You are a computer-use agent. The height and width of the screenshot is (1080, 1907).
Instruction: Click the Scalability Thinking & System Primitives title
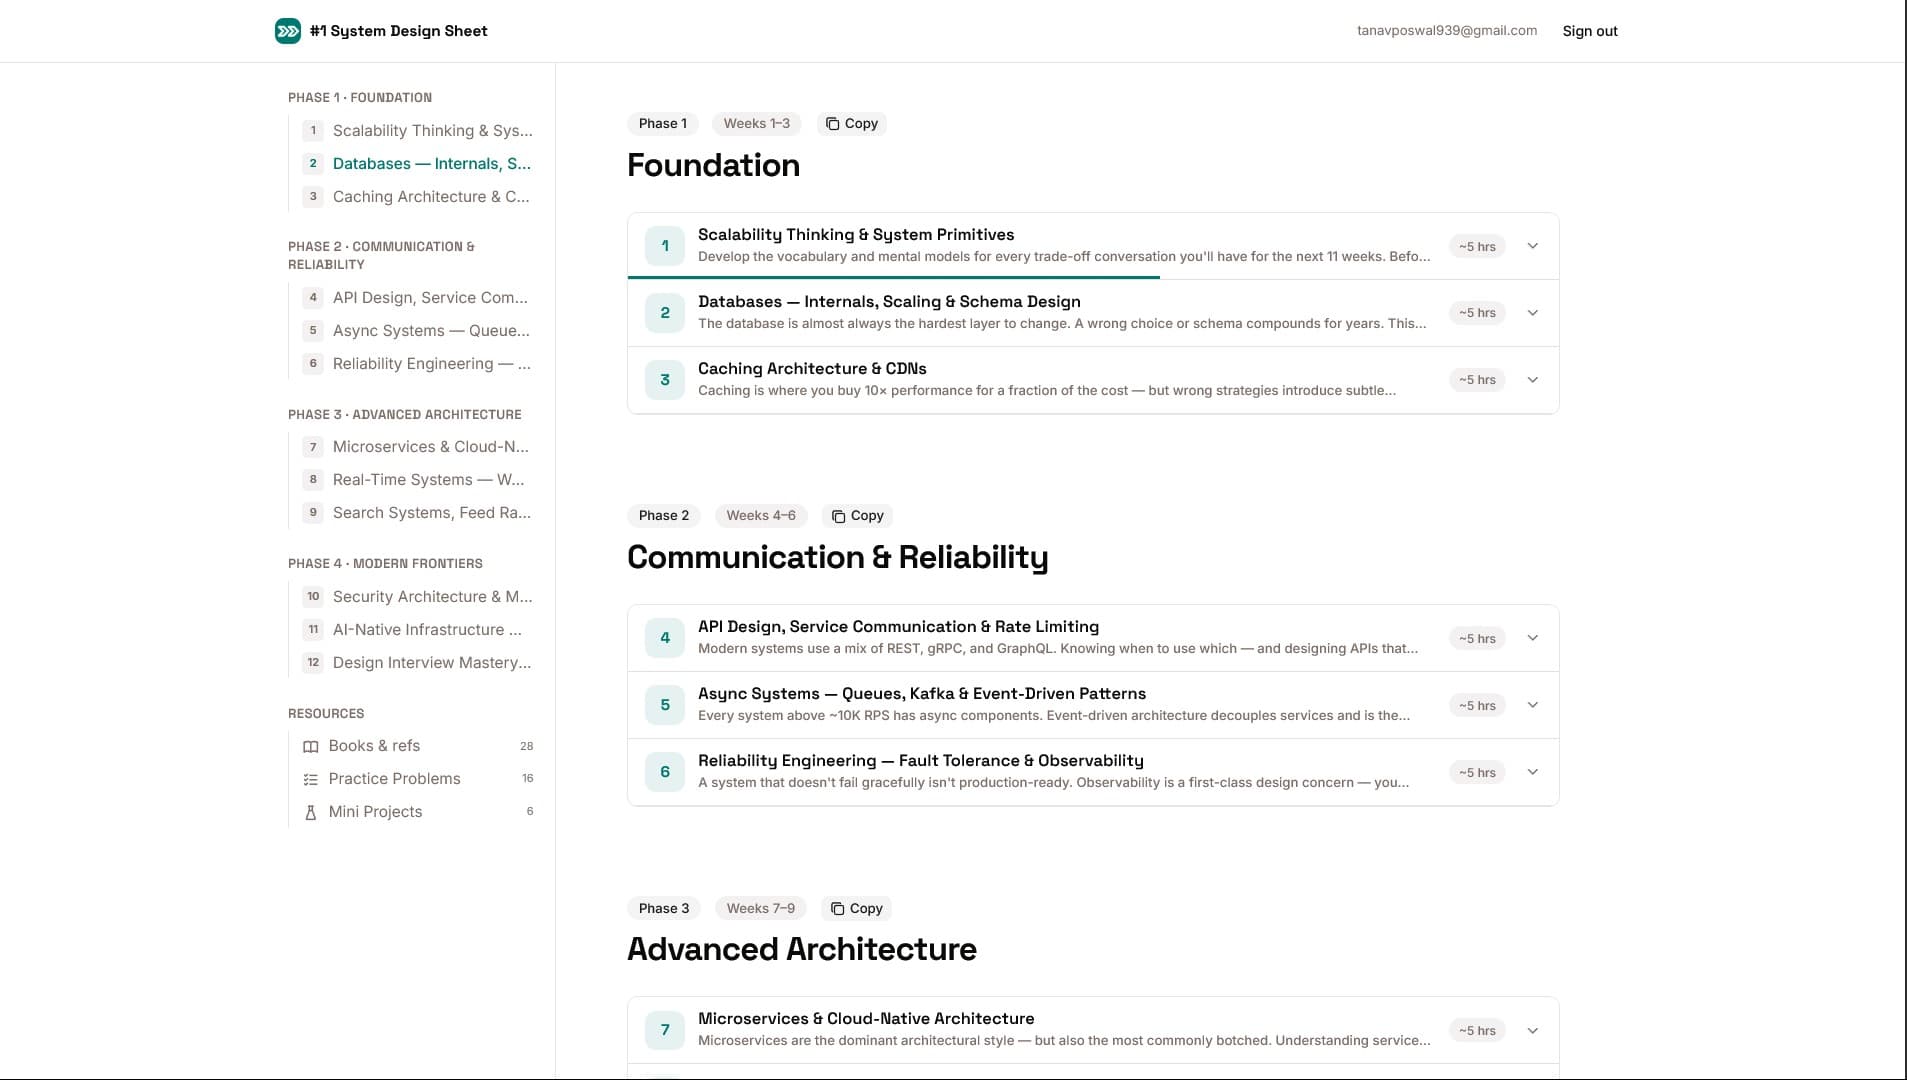[856, 235]
